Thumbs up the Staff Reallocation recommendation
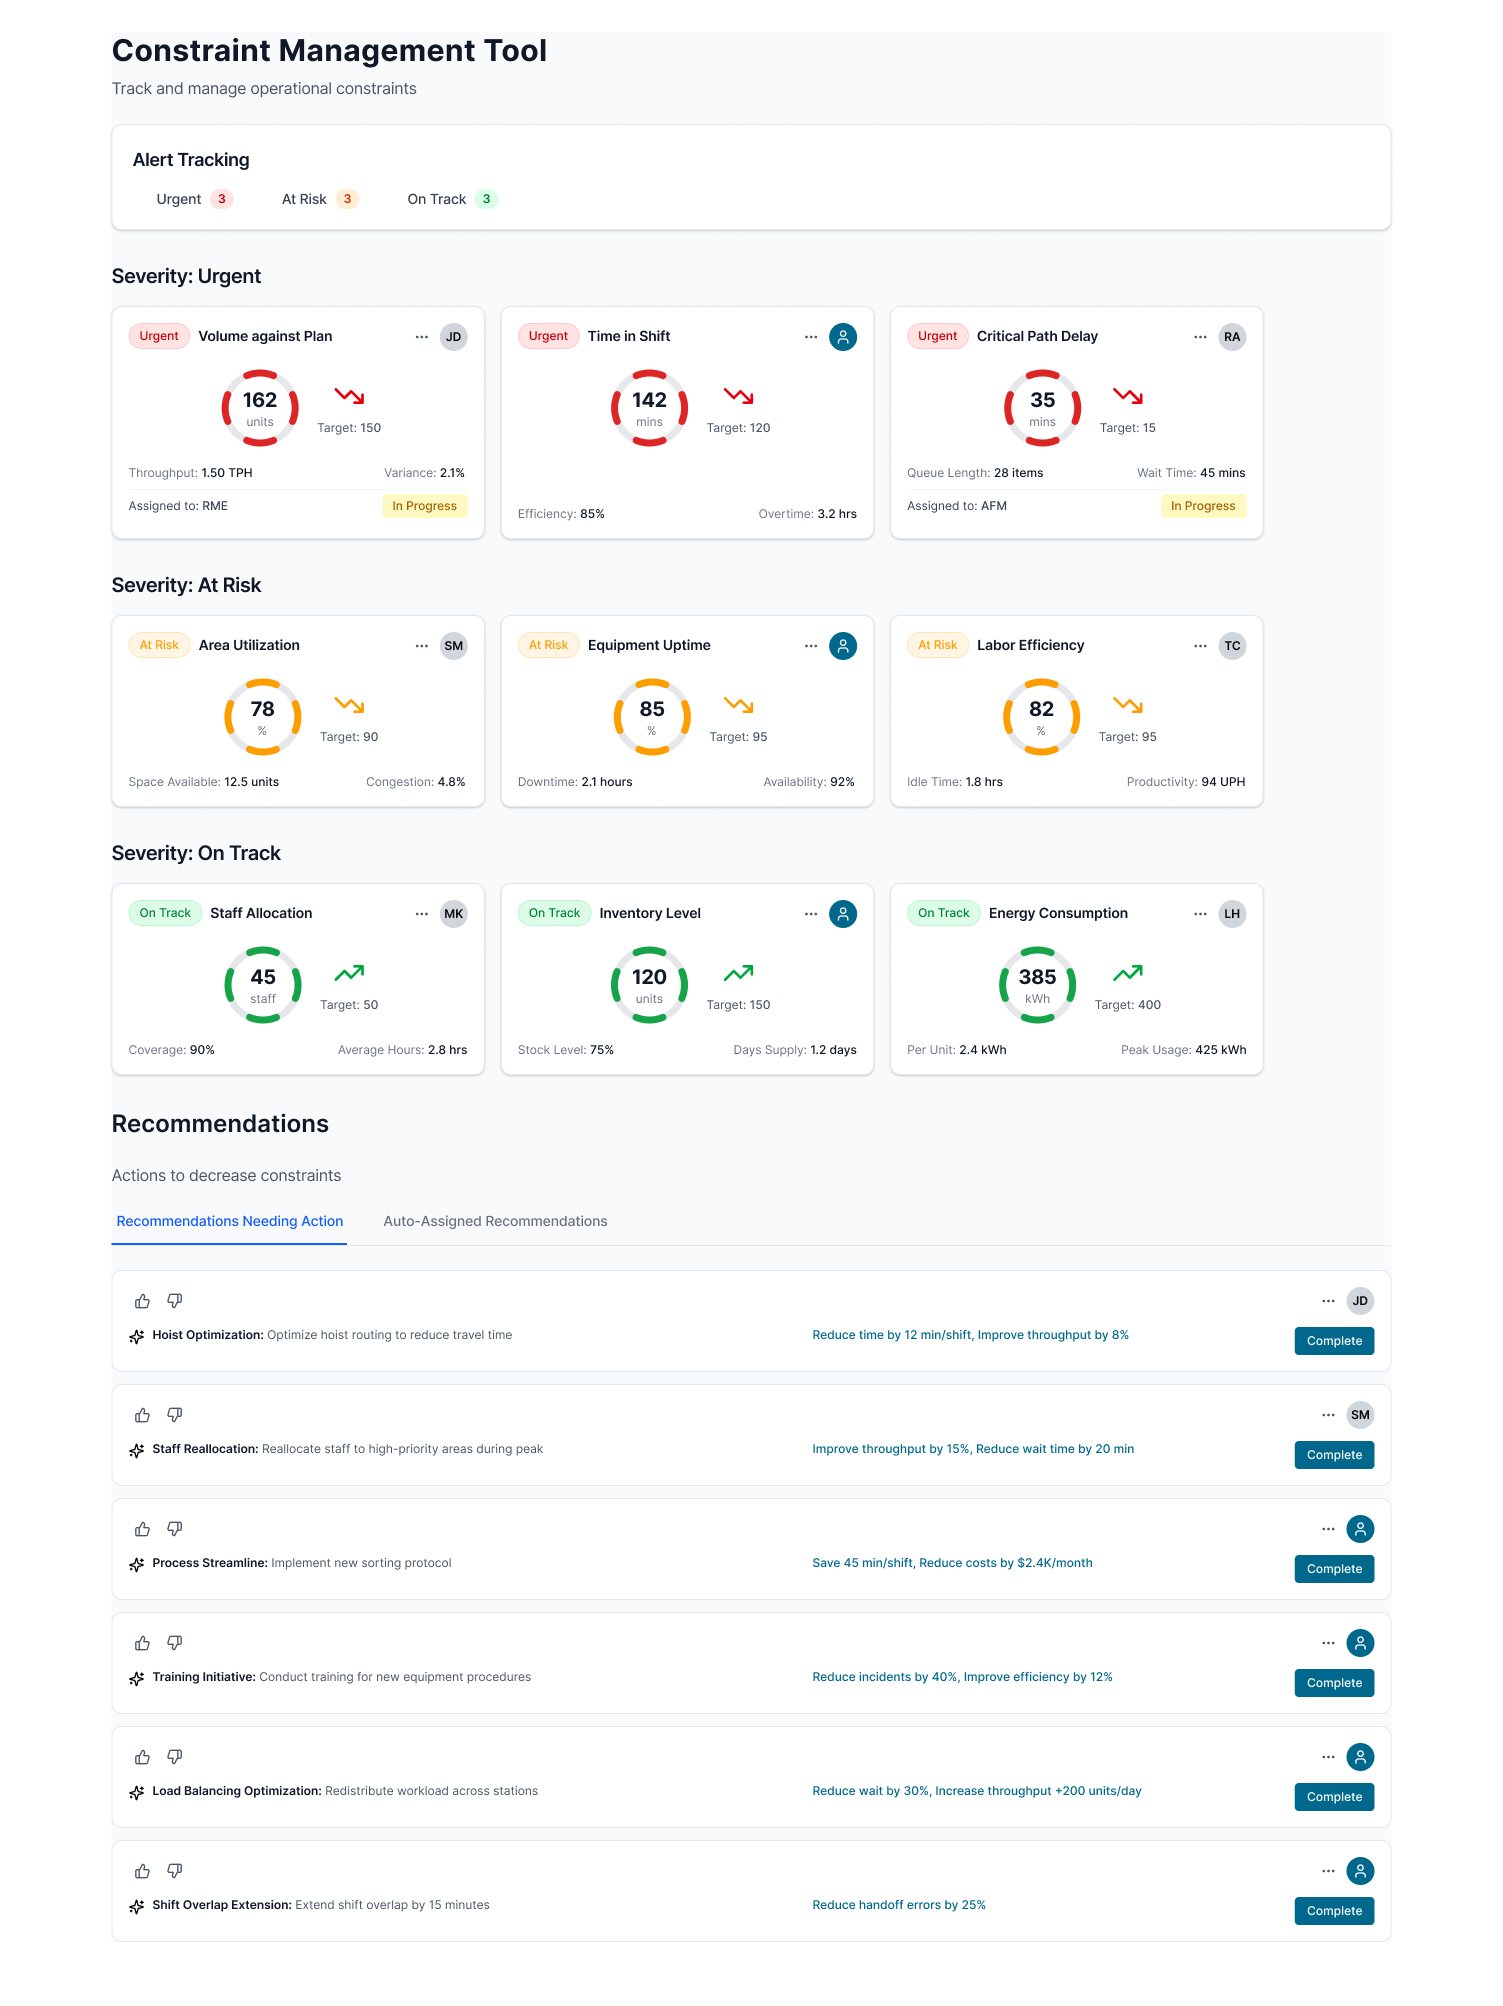This screenshot has height=2006, width=1503. 142,1415
